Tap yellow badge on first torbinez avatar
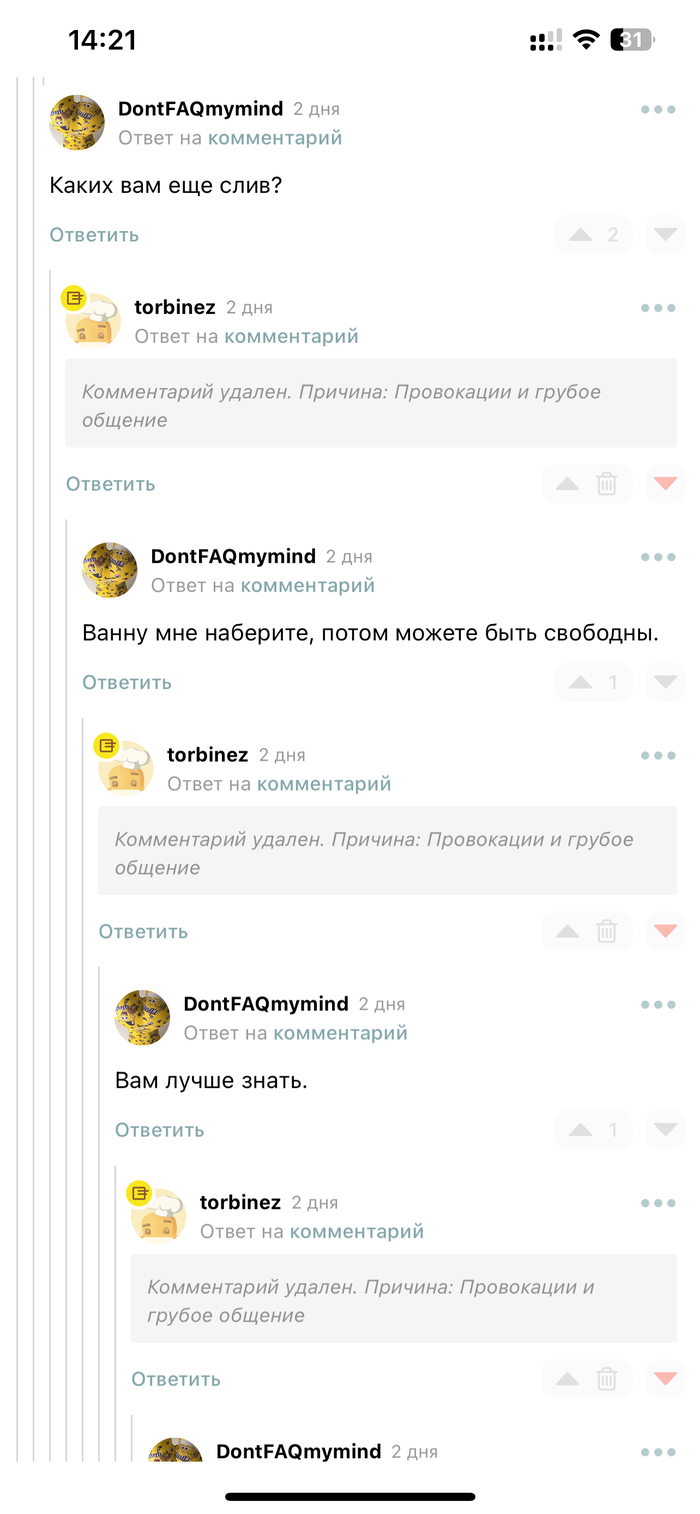The height and width of the screenshot is (1514, 700). (x=74, y=297)
